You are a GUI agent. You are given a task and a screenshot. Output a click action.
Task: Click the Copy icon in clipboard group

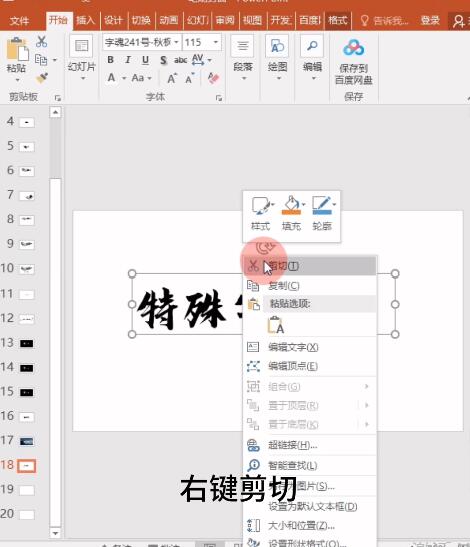(42, 60)
